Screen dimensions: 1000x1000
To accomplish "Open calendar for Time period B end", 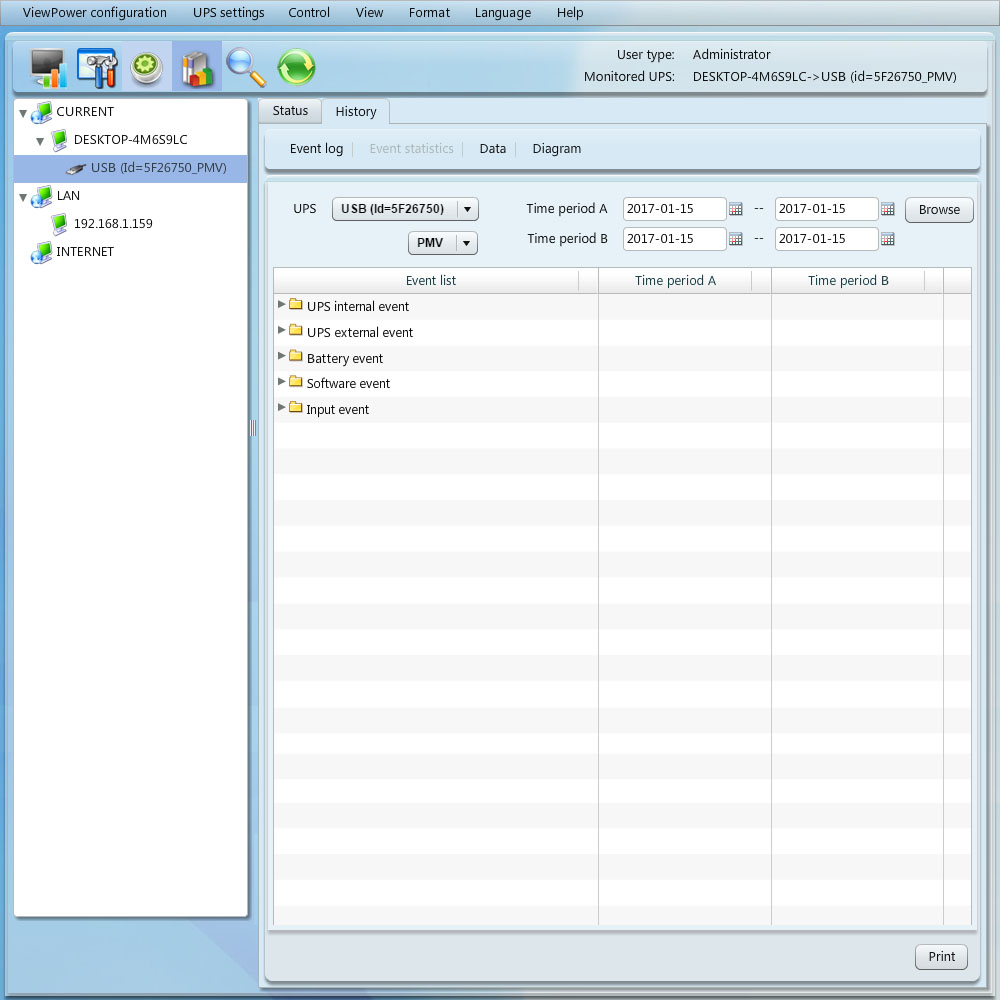I will click(887, 239).
